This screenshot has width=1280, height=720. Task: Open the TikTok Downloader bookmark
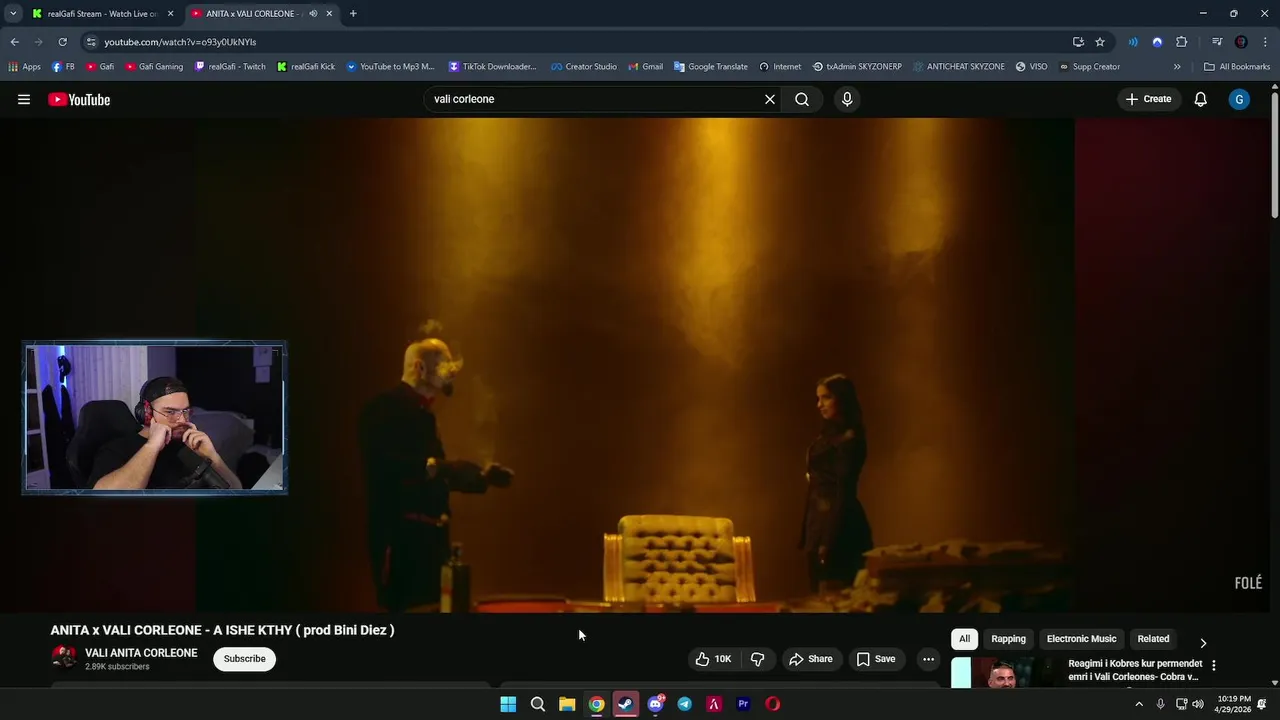click(492, 67)
